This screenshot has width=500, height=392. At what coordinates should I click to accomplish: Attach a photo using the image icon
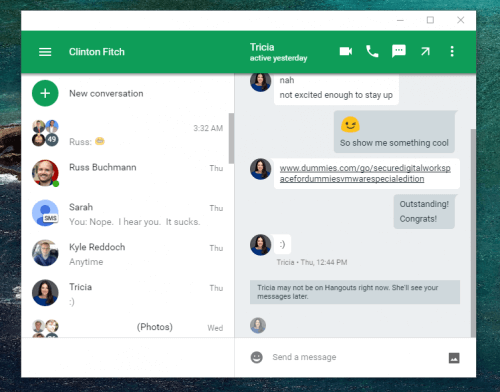pos(454,358)
